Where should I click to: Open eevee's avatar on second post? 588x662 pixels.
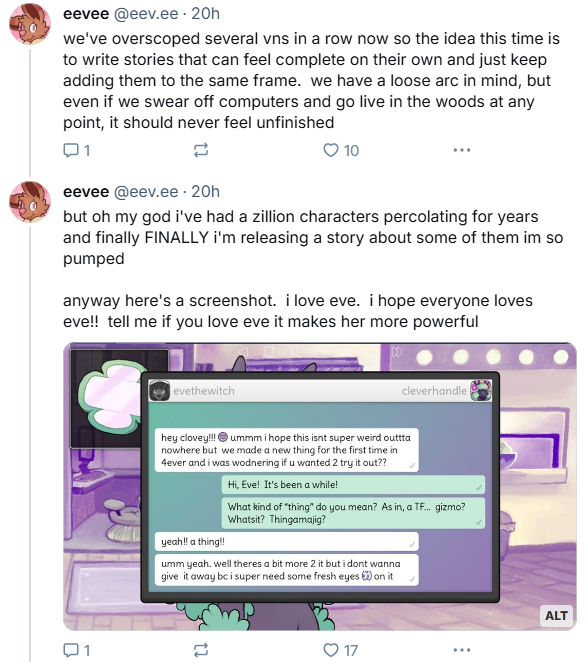30,202
